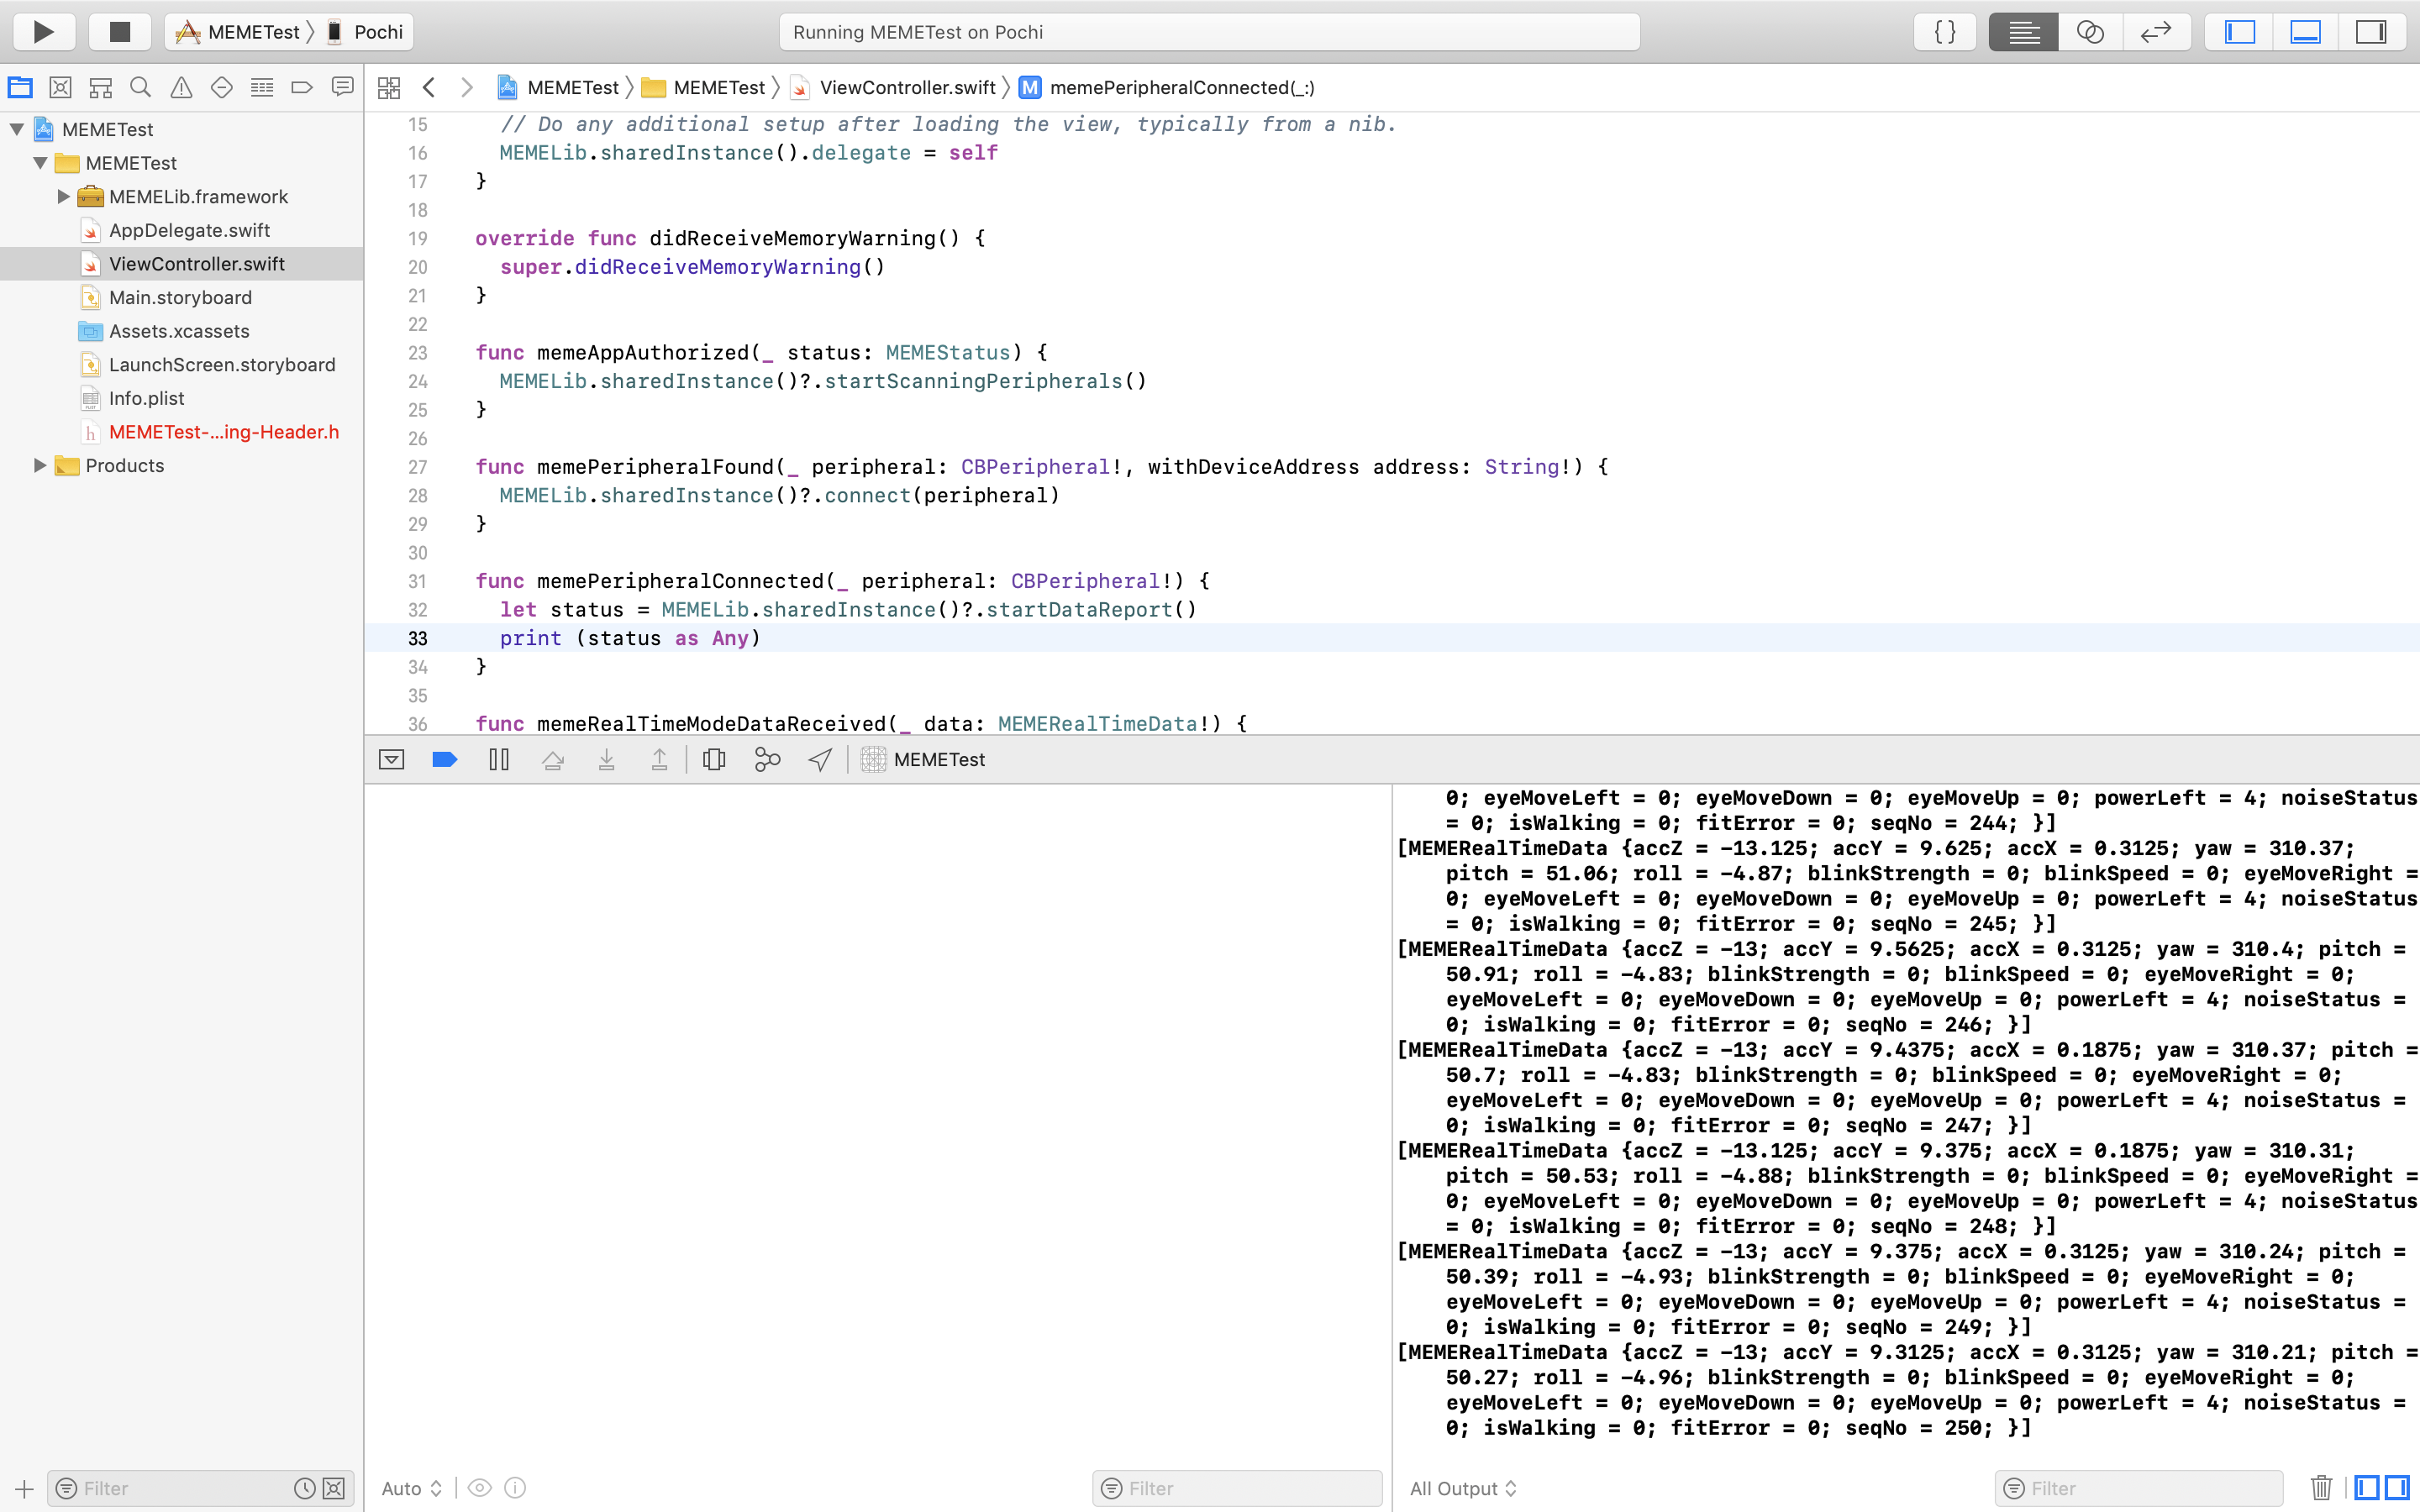Open the All Output dropdown
The image size is (2420, 1512).
[1462, 1488]
